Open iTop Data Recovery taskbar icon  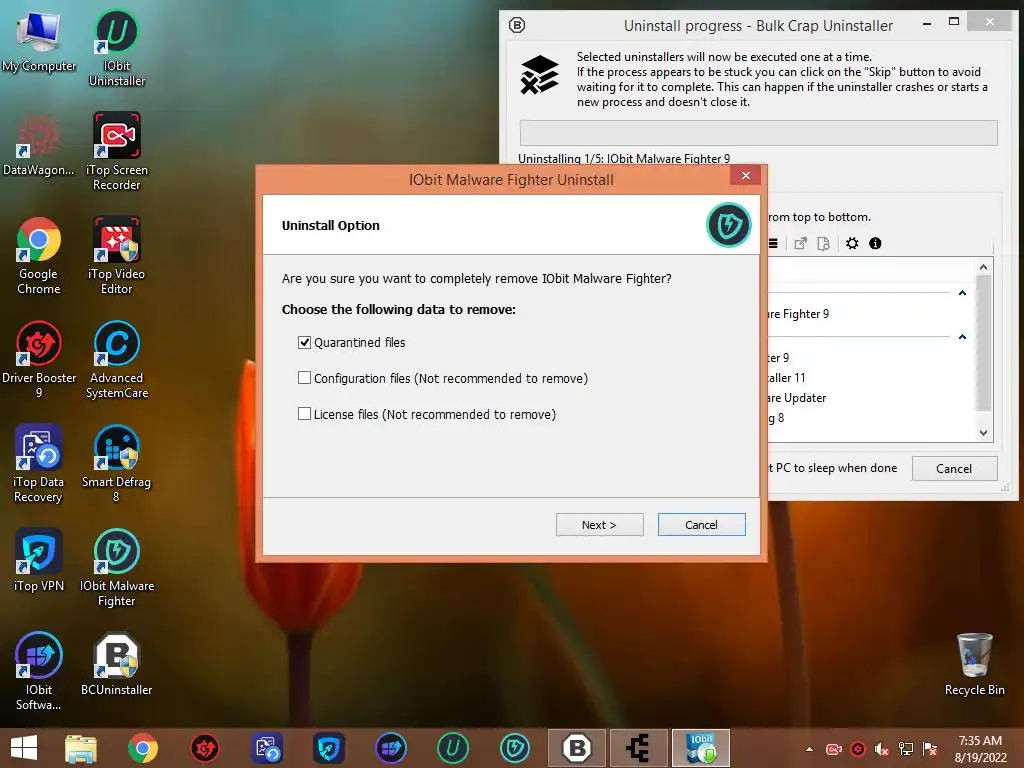(267, 748)
